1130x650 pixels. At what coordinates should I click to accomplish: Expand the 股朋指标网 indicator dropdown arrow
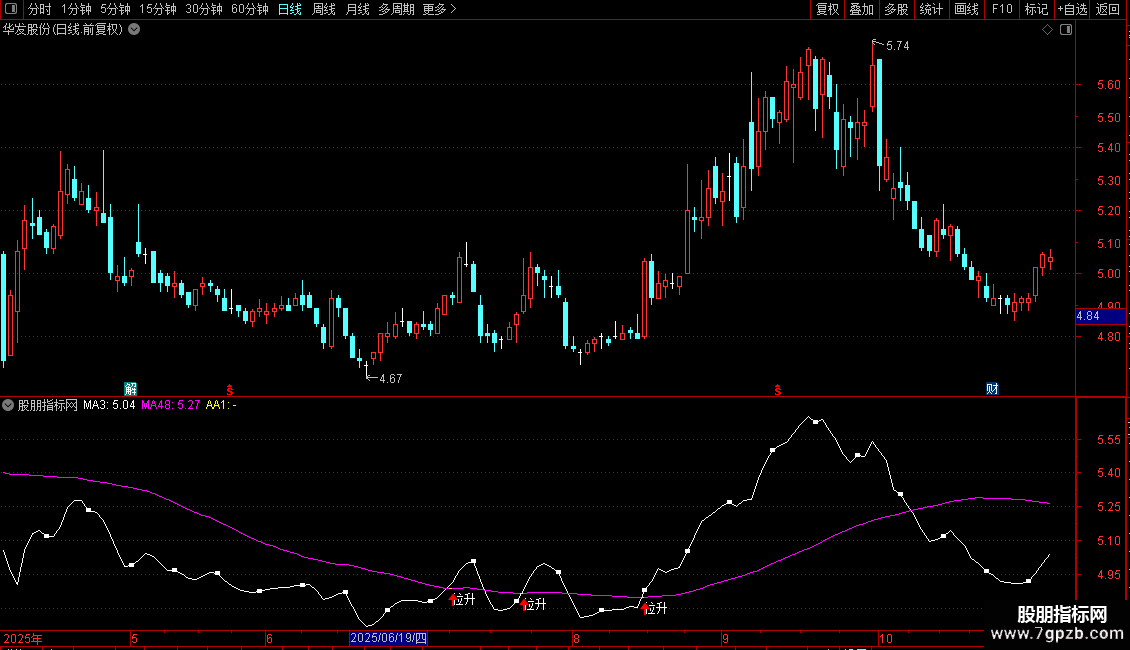pyautogui.click(x=8, y=405)
